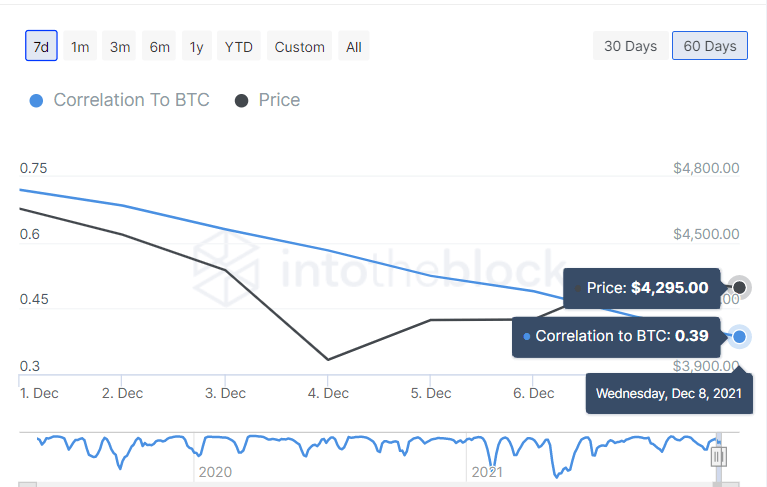Image resolution: width=767 pixels, height=487 pixels.
Task: Click the blue Correlation legend dot
Action: tap(37, 101)
